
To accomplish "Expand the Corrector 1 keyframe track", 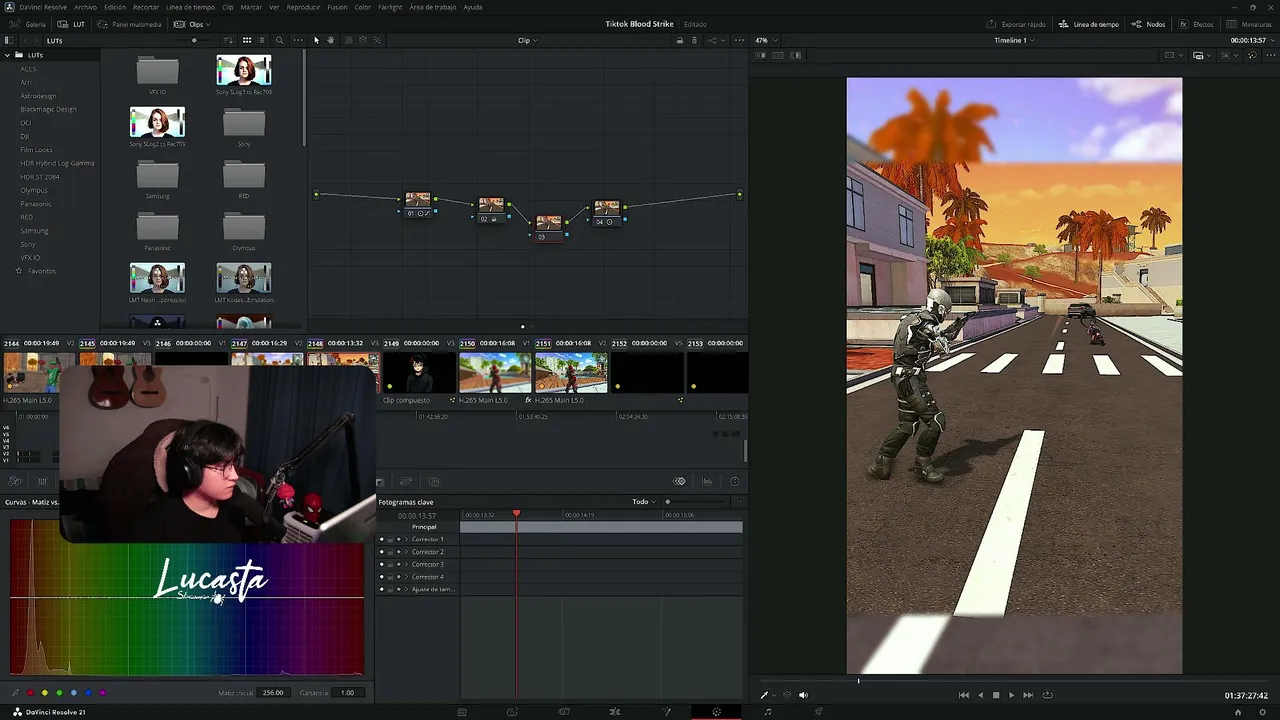I will point(407,539).
